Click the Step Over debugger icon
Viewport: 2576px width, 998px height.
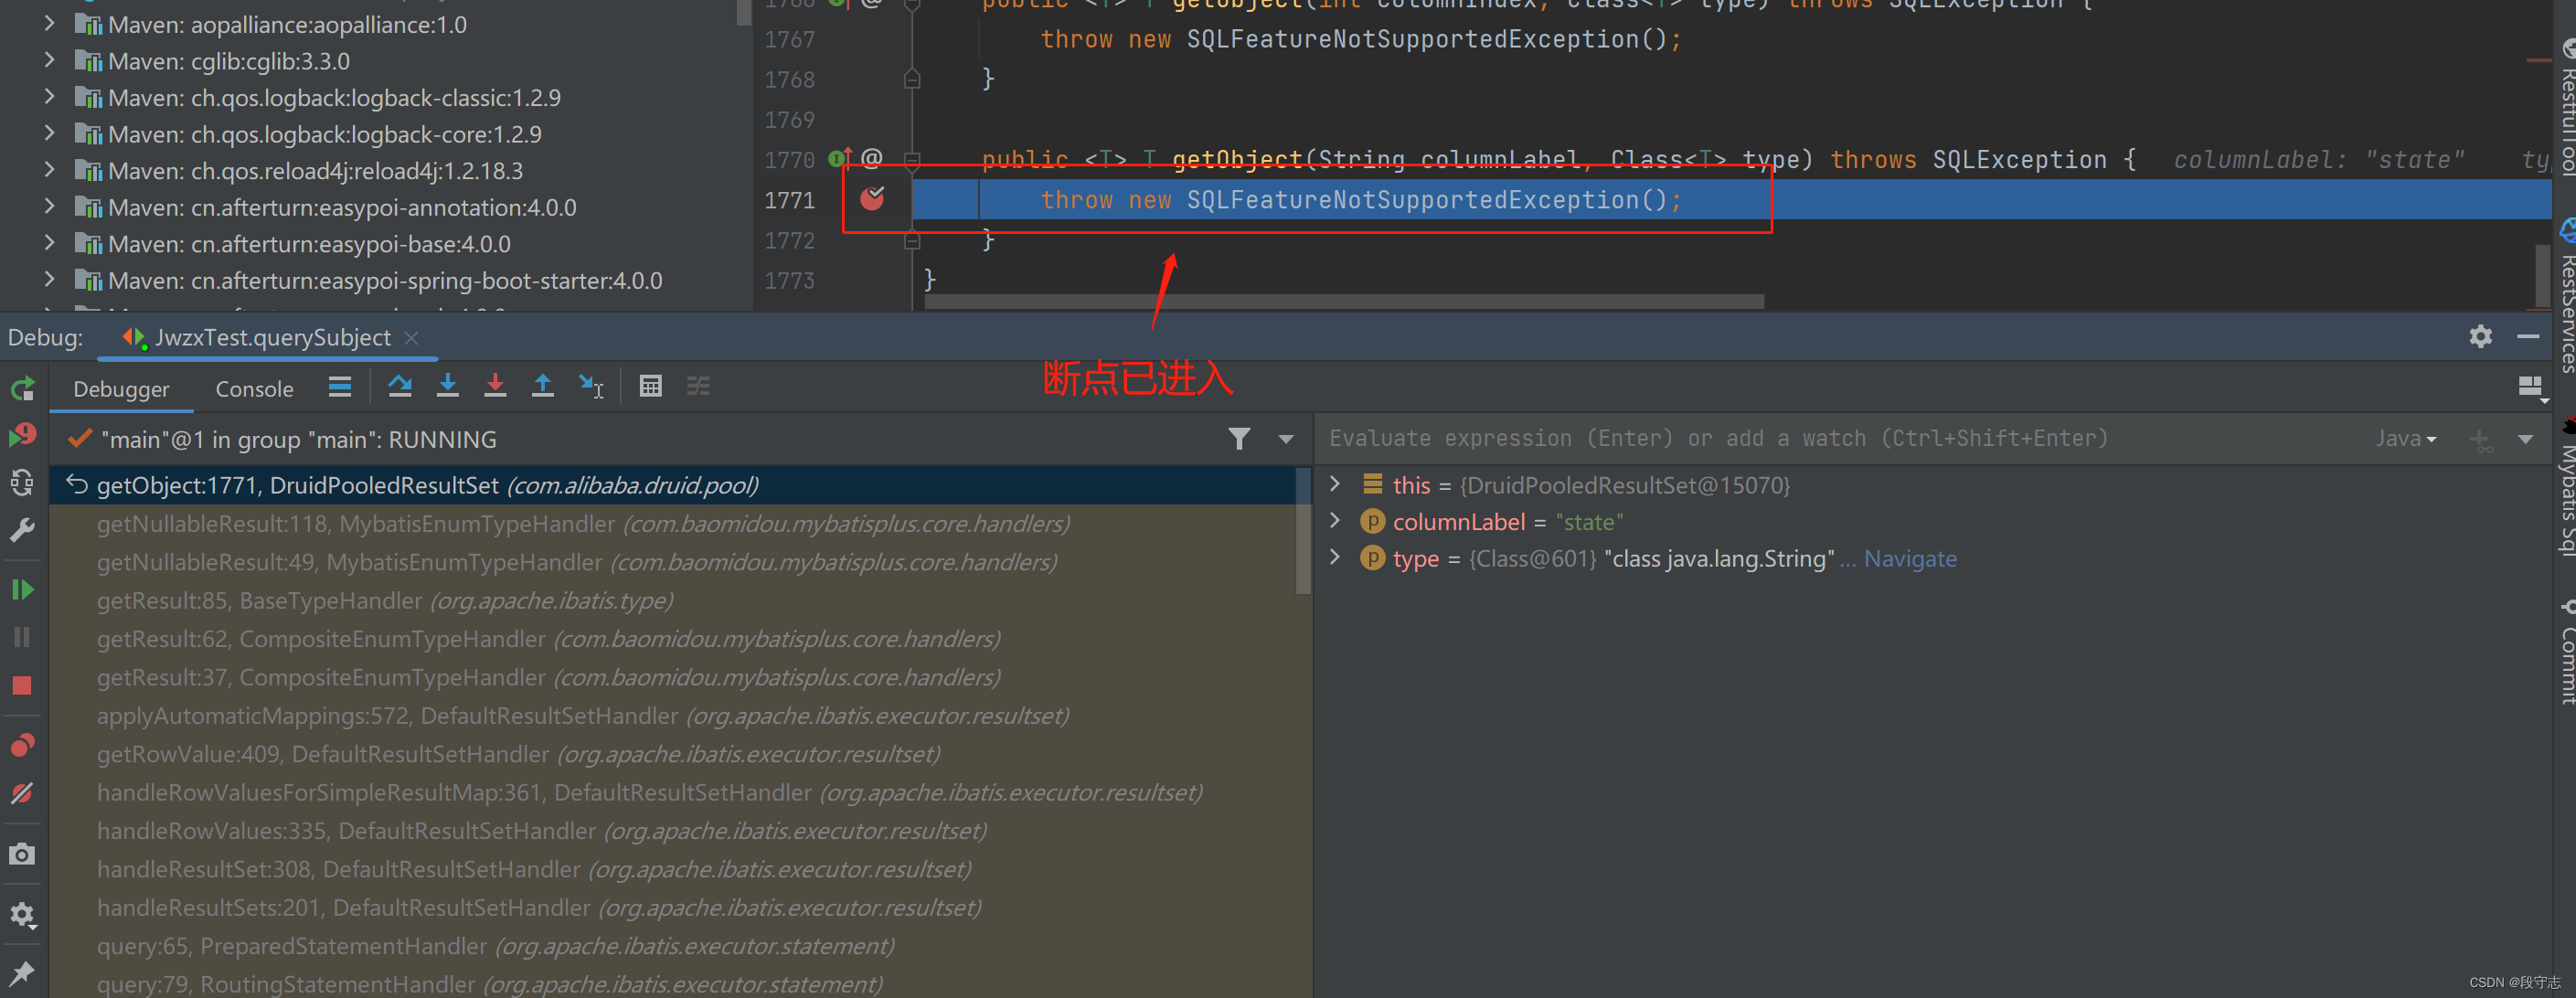point(400,386)
